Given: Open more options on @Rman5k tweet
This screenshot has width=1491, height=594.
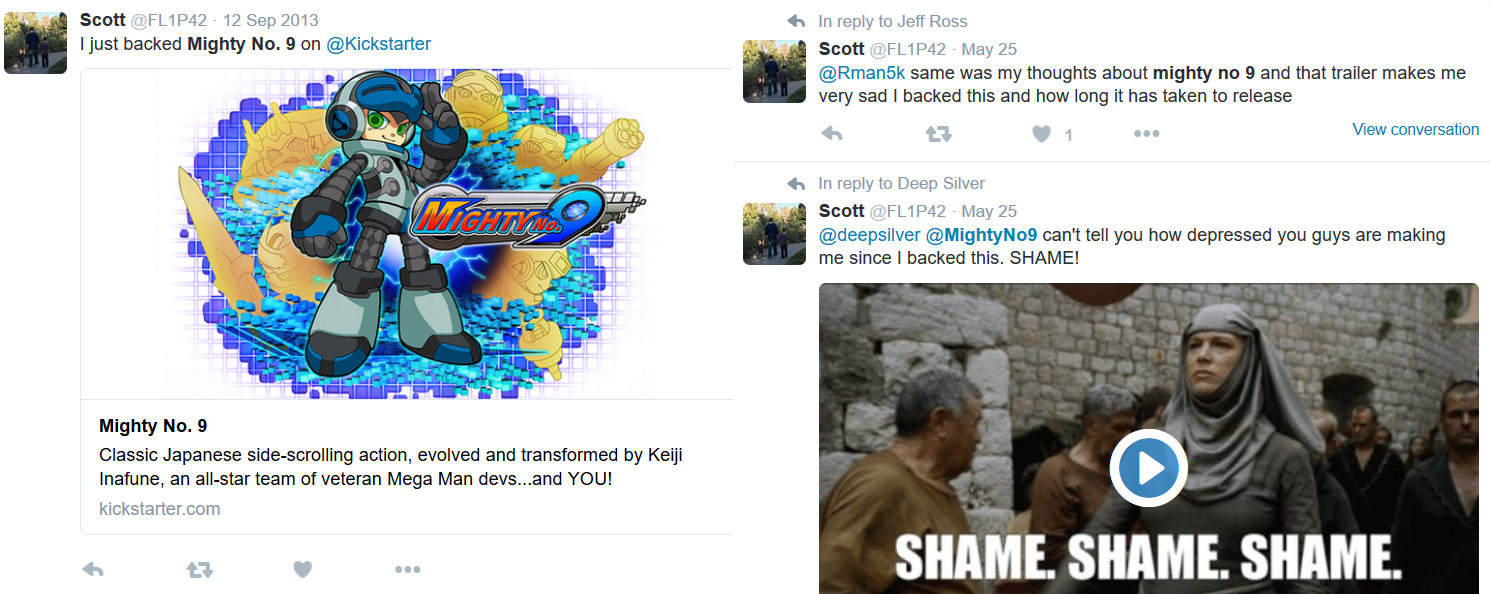Looking at the screenshot, I should tap(1146, 133).
